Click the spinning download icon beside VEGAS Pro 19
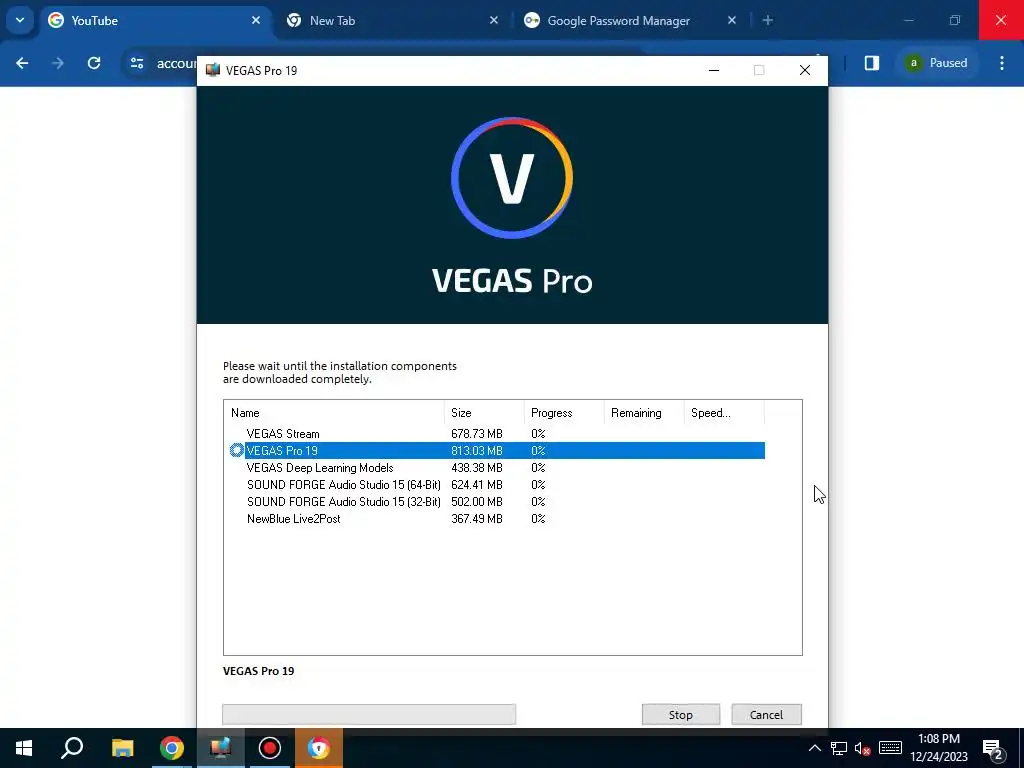The image size is (1024, 768). click(x=236, y=451)
